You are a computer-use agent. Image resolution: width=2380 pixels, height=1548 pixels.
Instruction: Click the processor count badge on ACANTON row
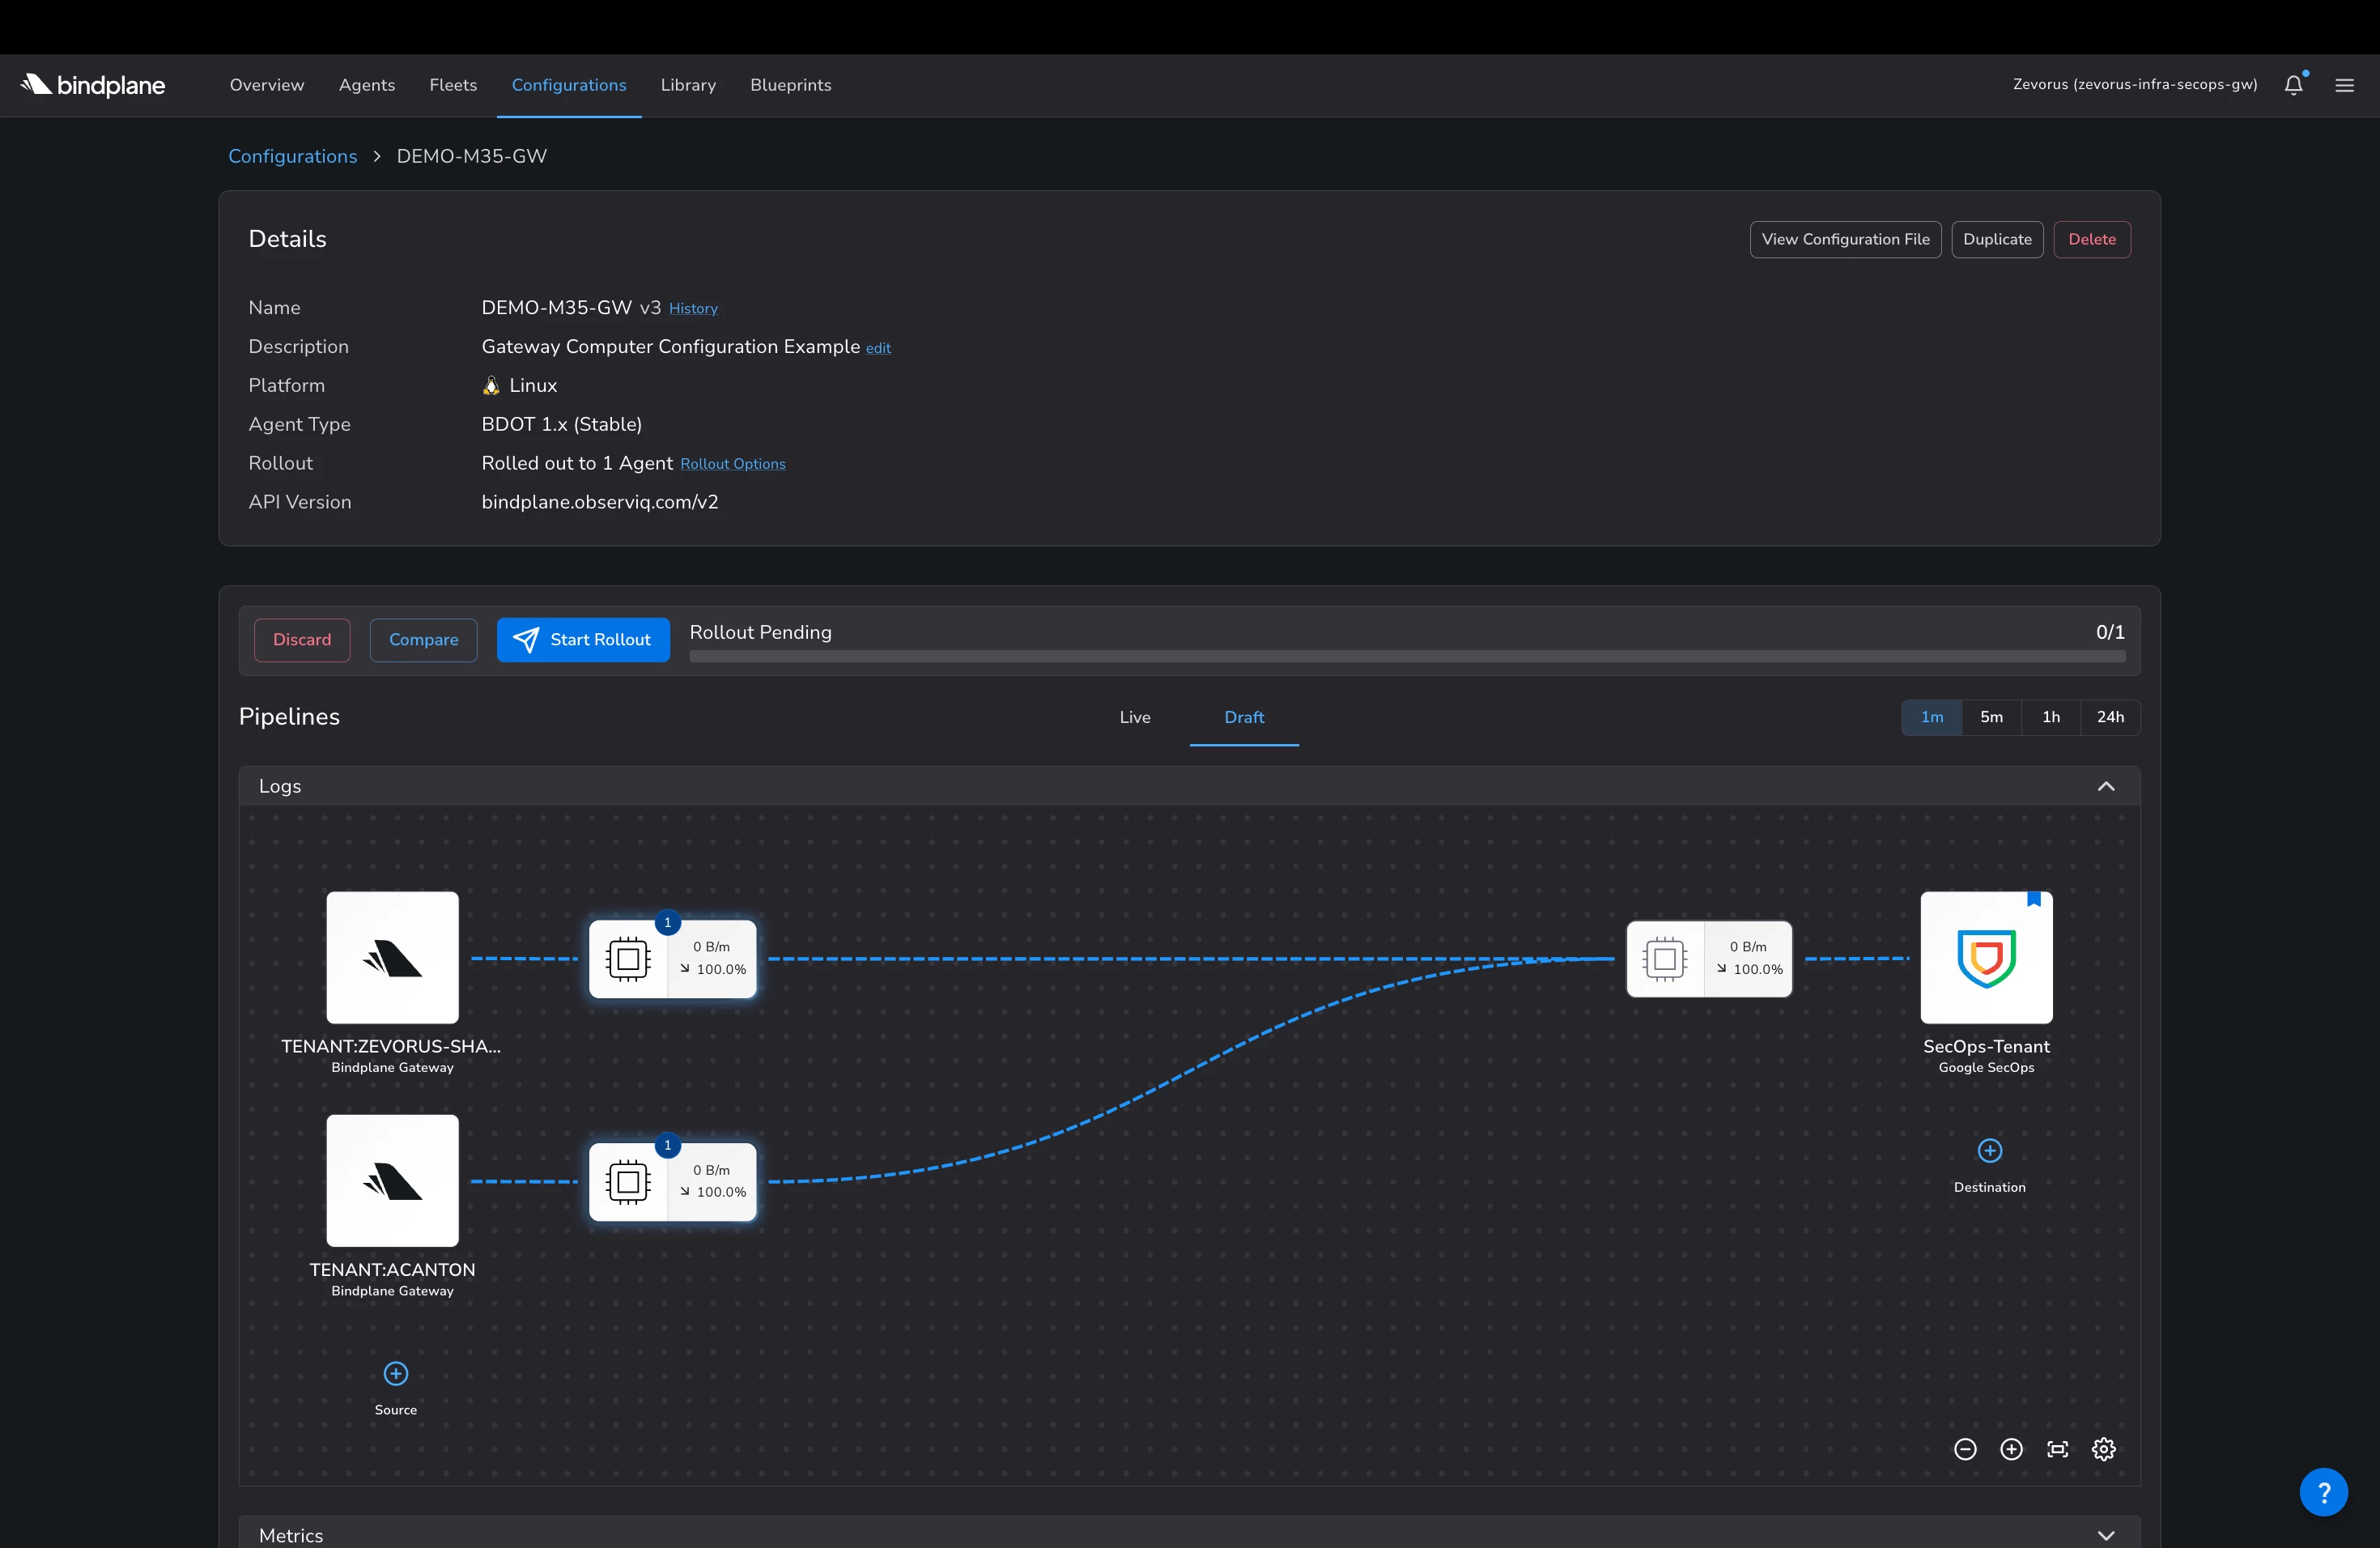click(x=667, y=1145)
